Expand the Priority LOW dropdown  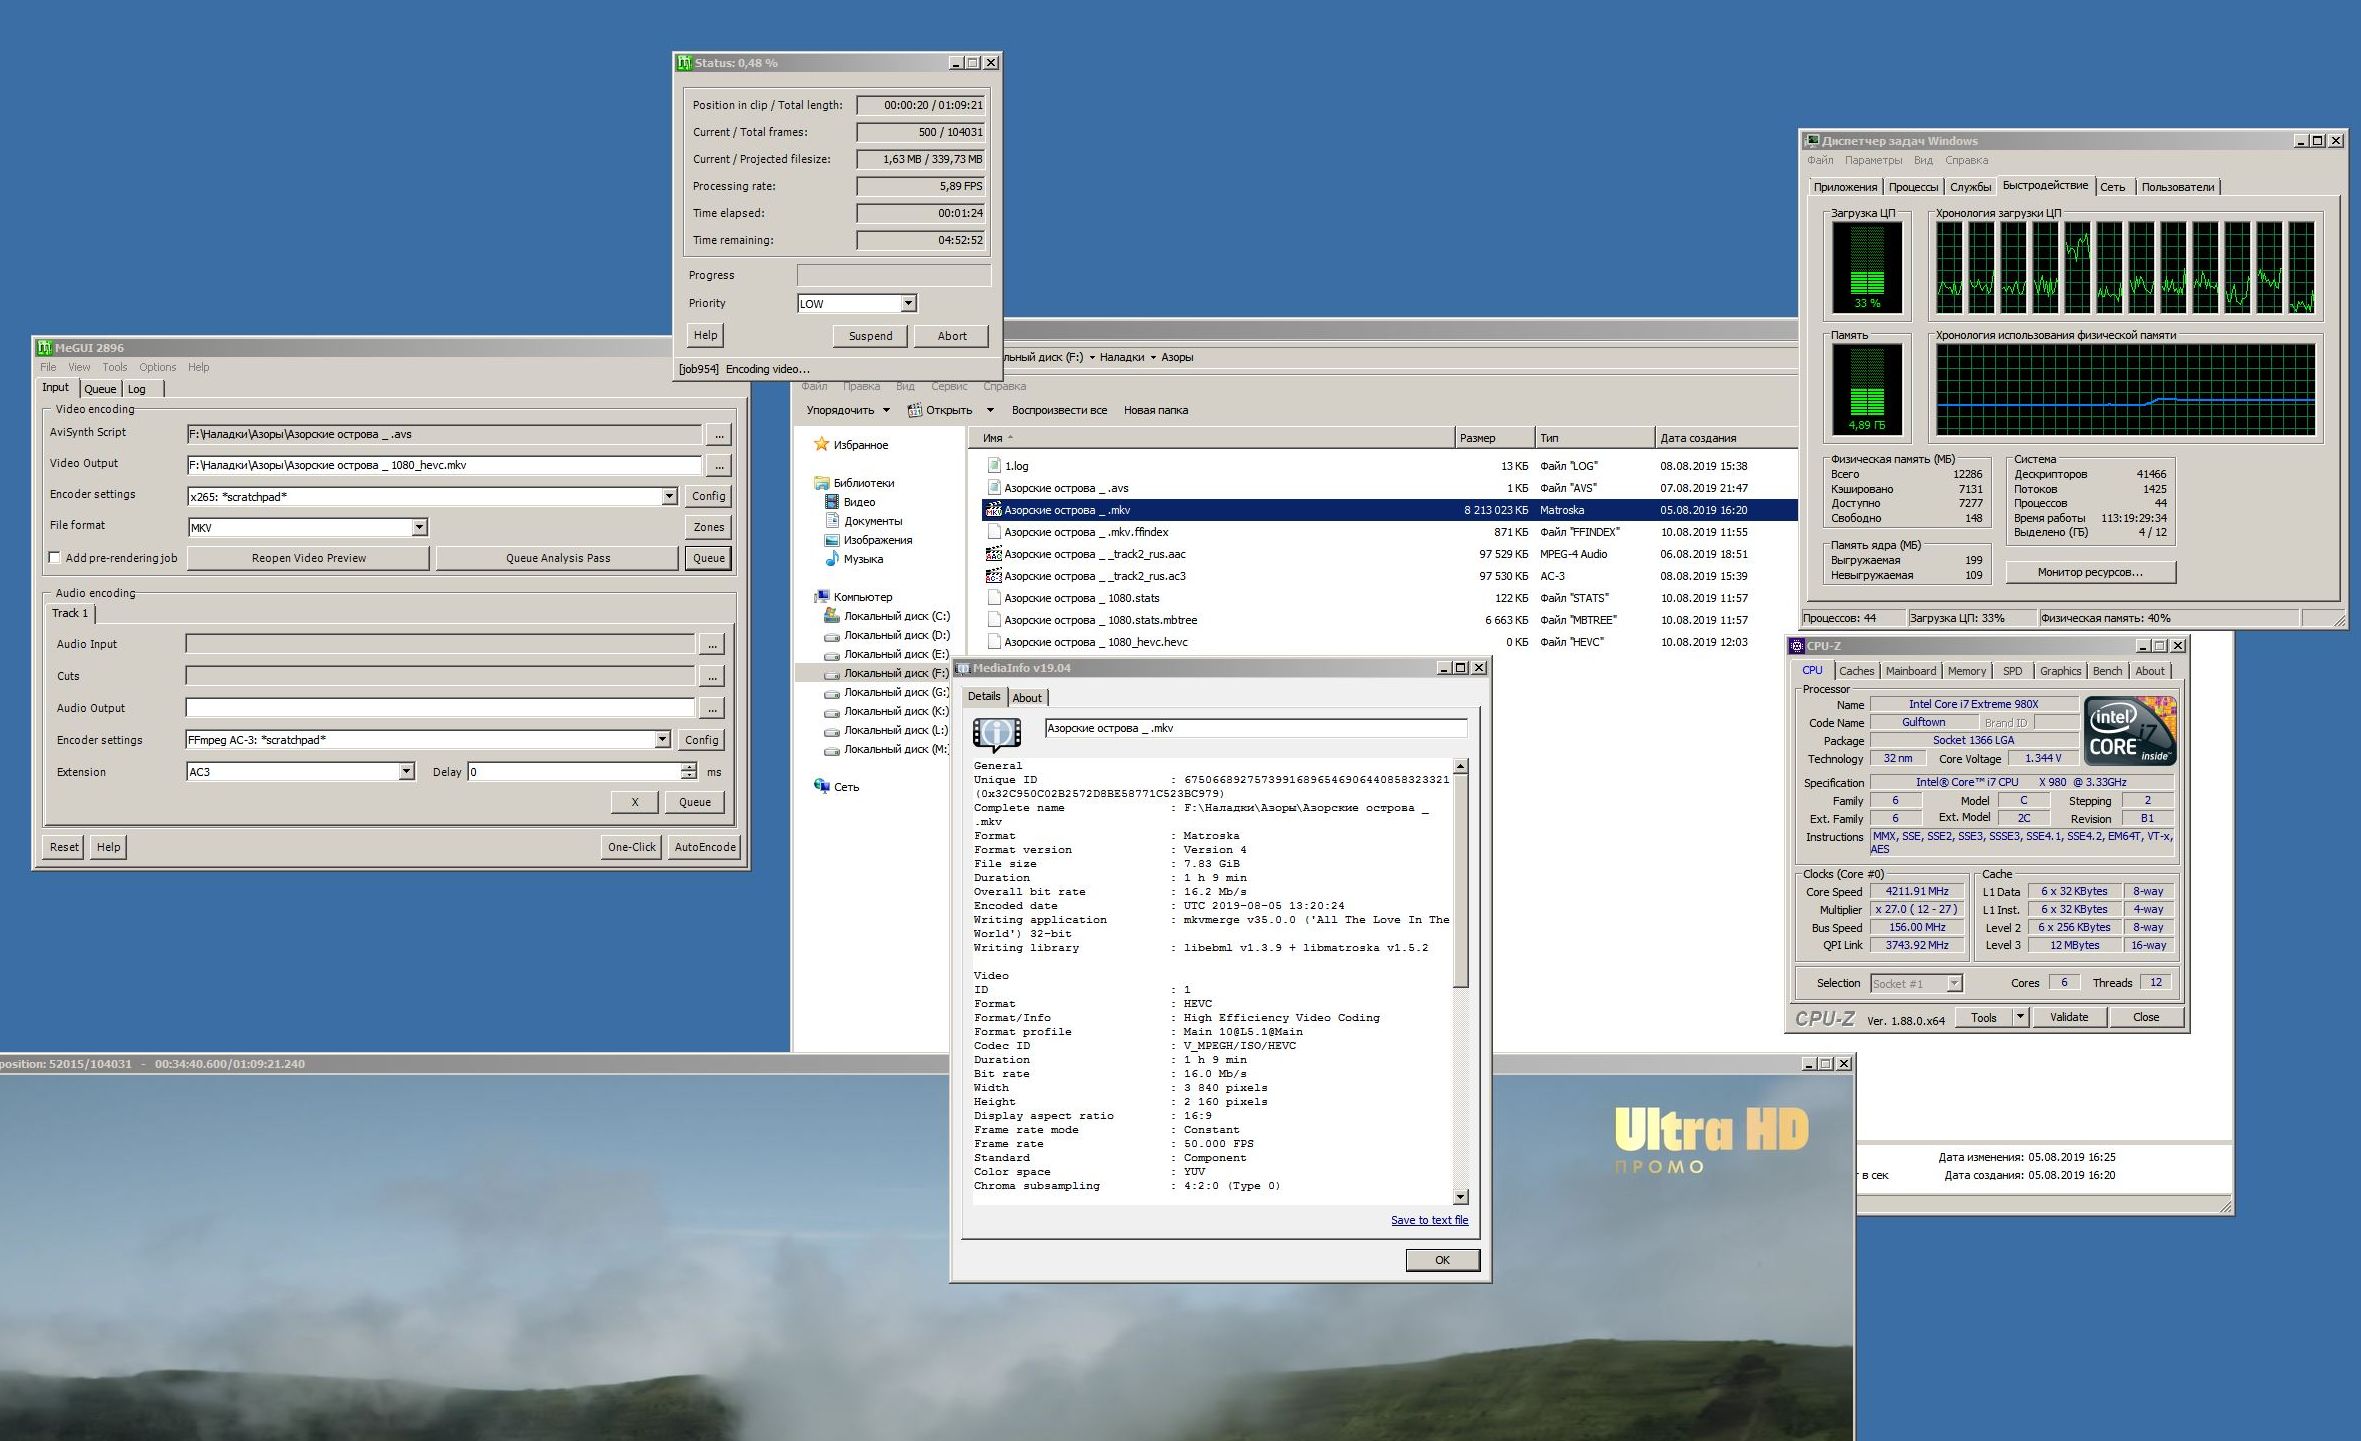[908, 303]
